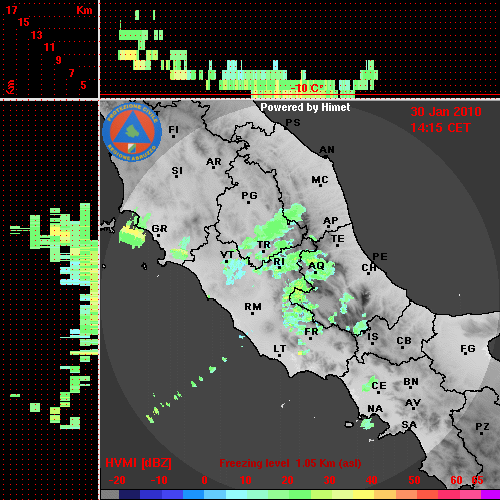The height and width of the screenshot is (500, 500).
Task: Click the '50' dBZ scale value
Action: point(414,480)
